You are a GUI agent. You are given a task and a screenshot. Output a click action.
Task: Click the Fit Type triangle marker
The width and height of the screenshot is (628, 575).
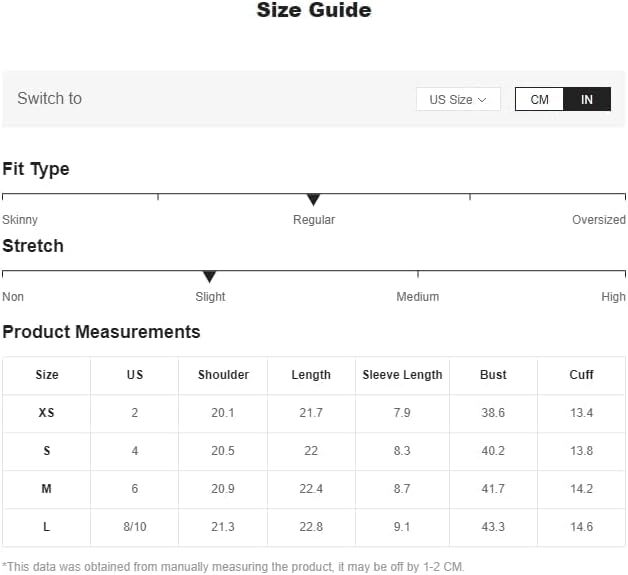tap(313, 200)
